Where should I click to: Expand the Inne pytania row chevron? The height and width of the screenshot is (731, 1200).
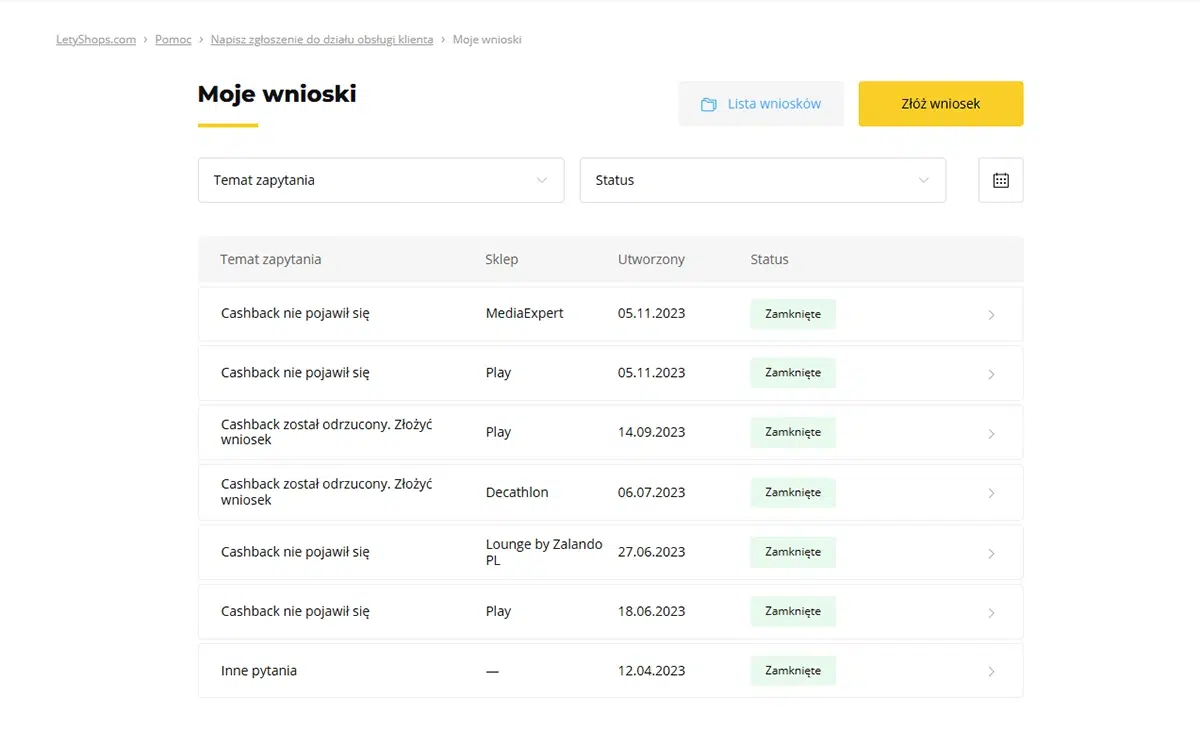pos(991,670)
